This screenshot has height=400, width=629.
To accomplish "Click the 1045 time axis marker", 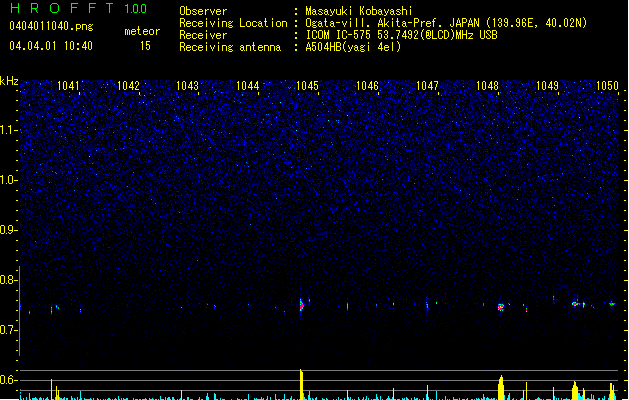I will pyautogui.click(x=307, y=86).
